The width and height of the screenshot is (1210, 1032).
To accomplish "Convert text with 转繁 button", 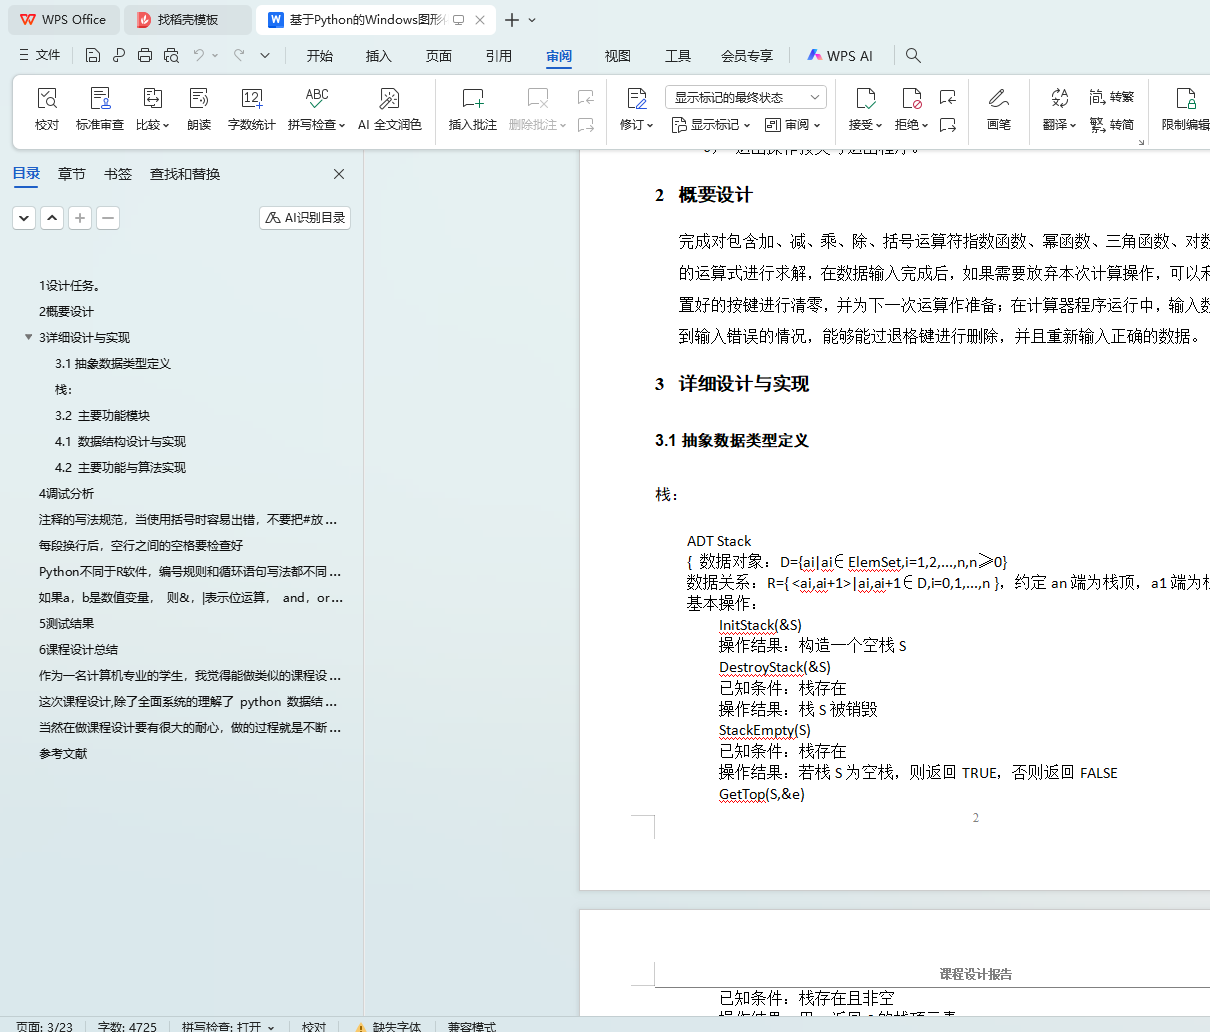I will pyautogui.click(x=1112, y=97).
